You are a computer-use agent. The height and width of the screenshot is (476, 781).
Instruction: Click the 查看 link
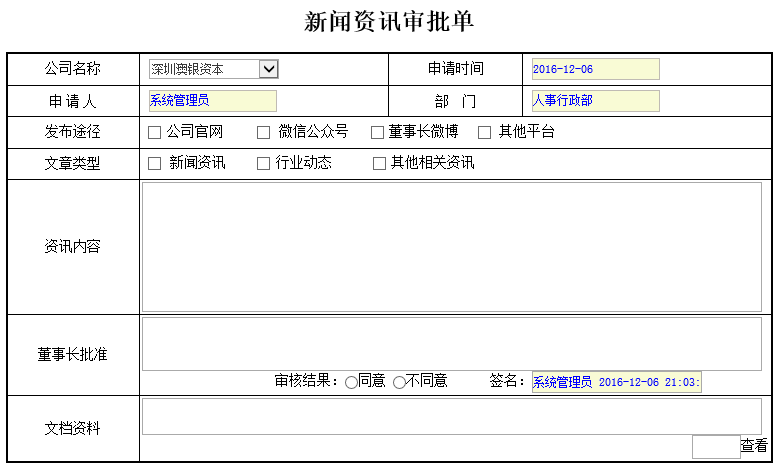tap(754, 446)
